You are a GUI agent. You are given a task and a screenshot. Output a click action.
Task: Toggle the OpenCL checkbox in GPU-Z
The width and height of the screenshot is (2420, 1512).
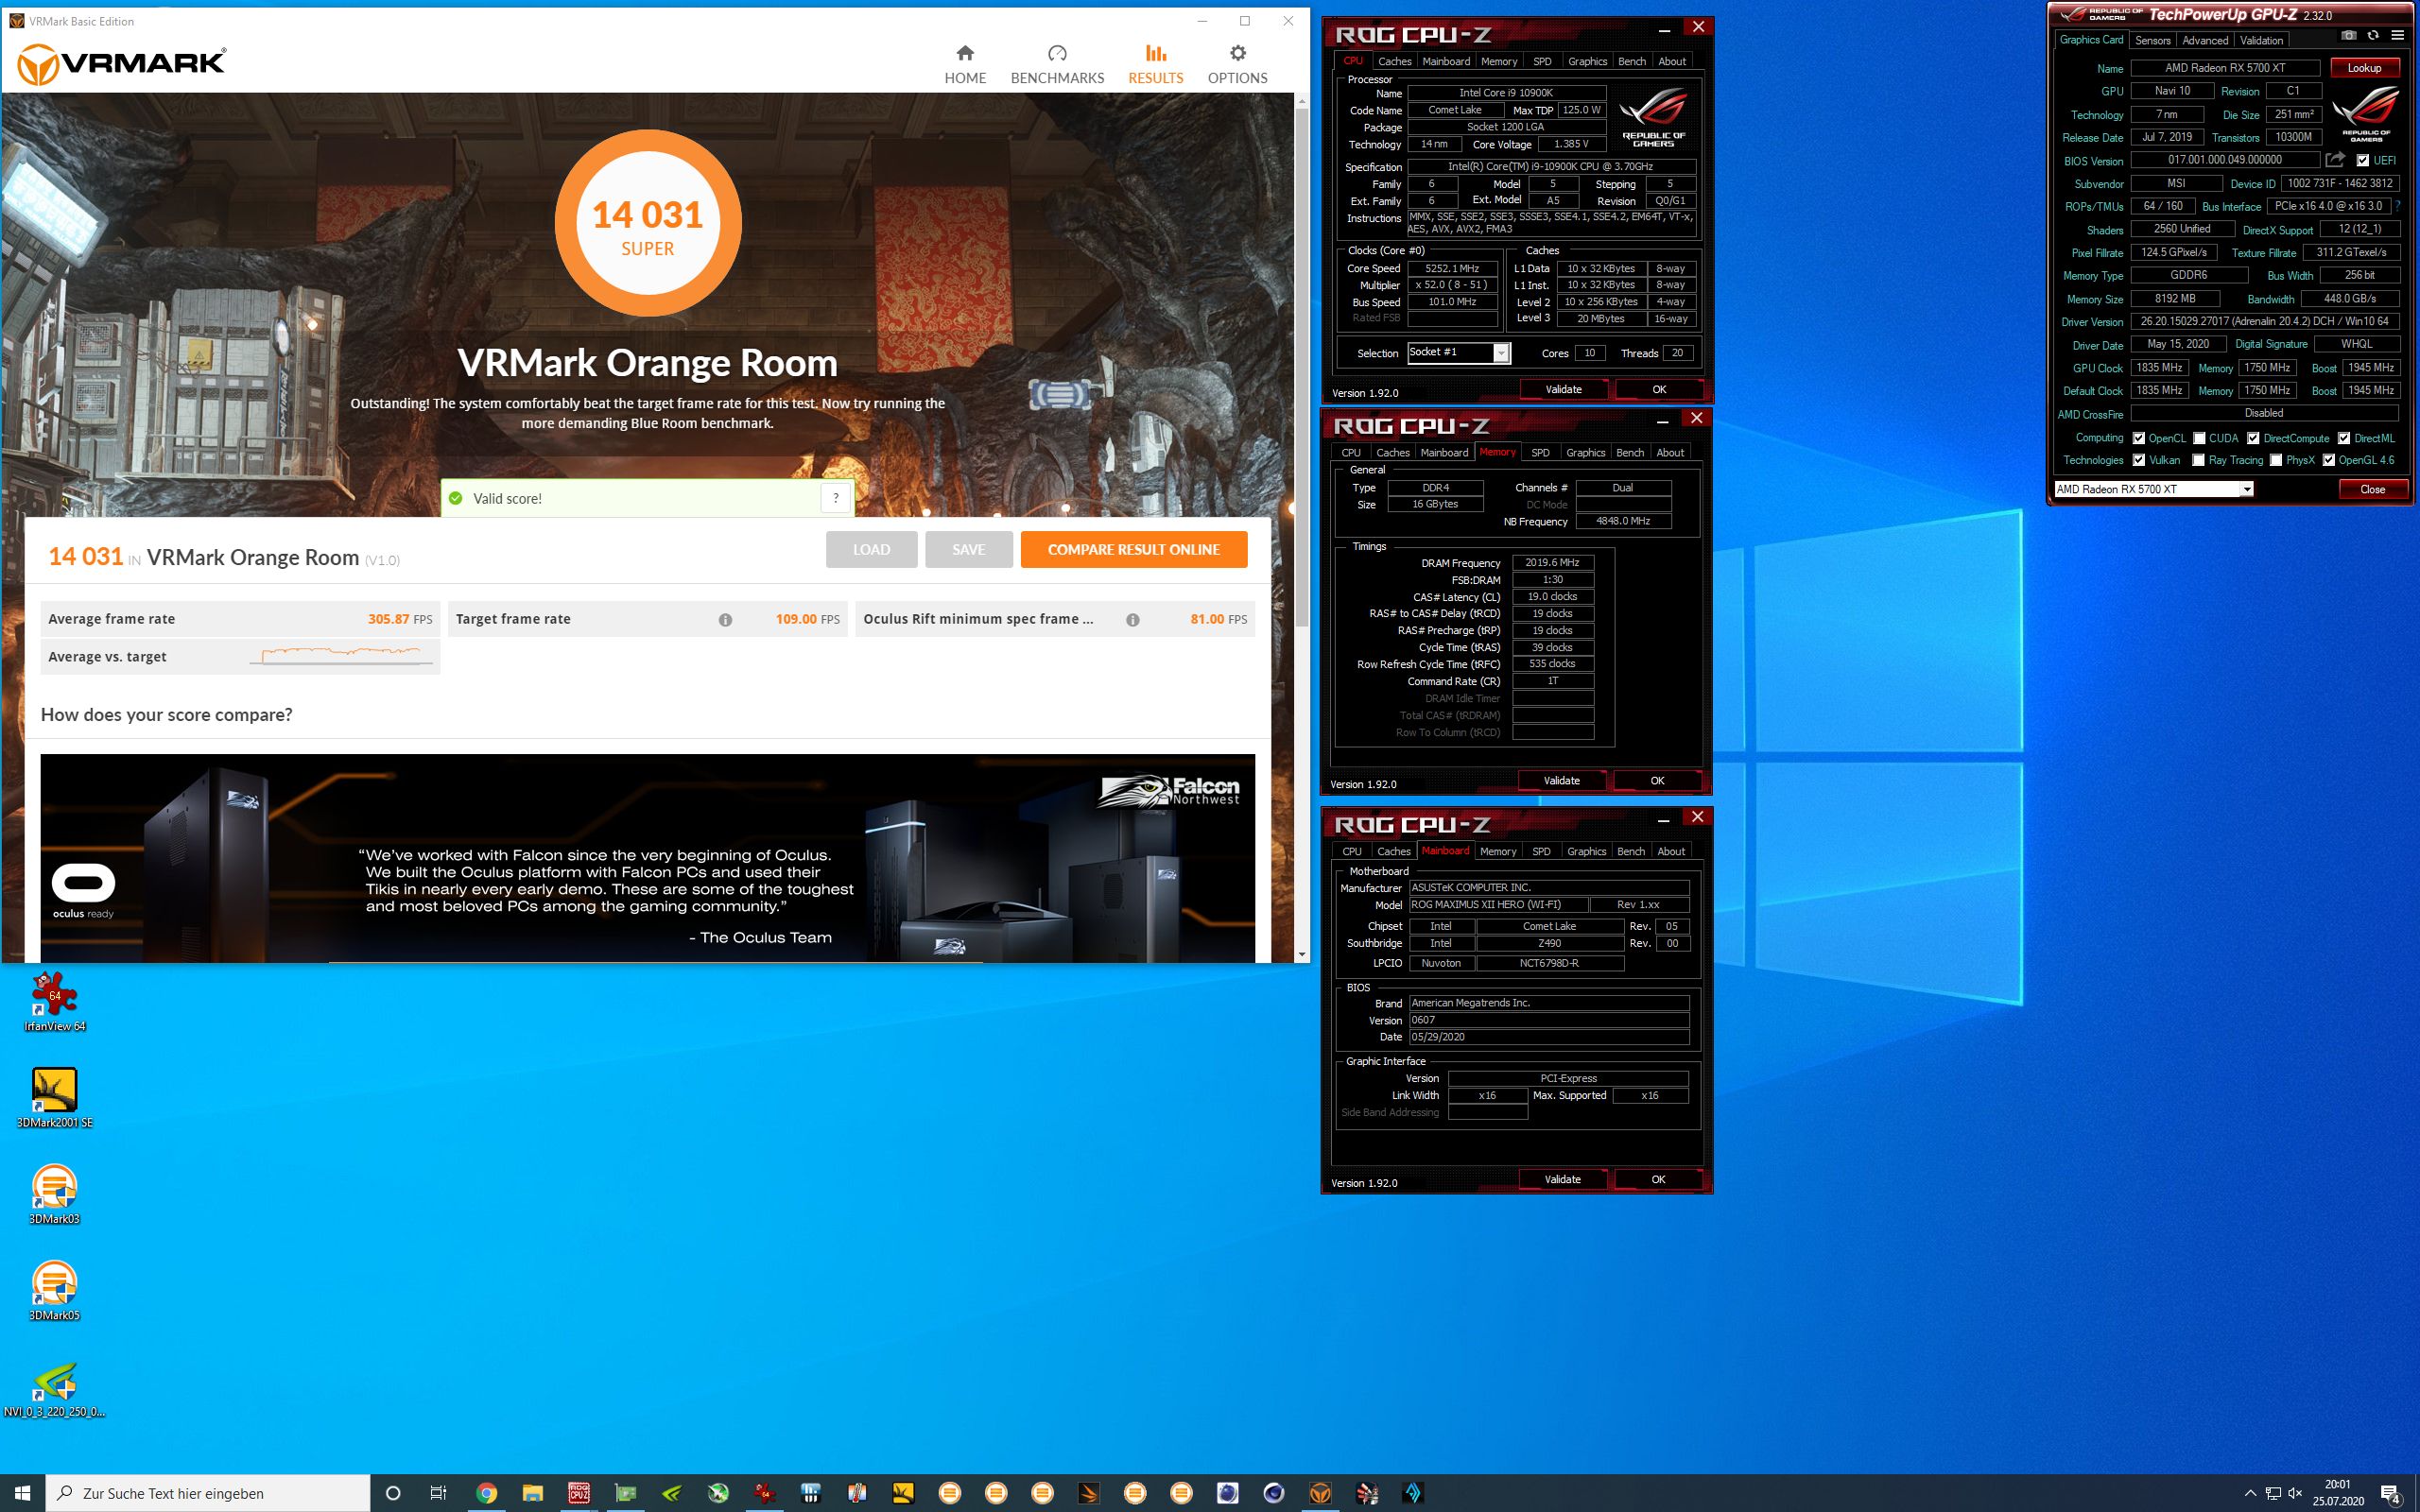click(x=2138, y=438)
